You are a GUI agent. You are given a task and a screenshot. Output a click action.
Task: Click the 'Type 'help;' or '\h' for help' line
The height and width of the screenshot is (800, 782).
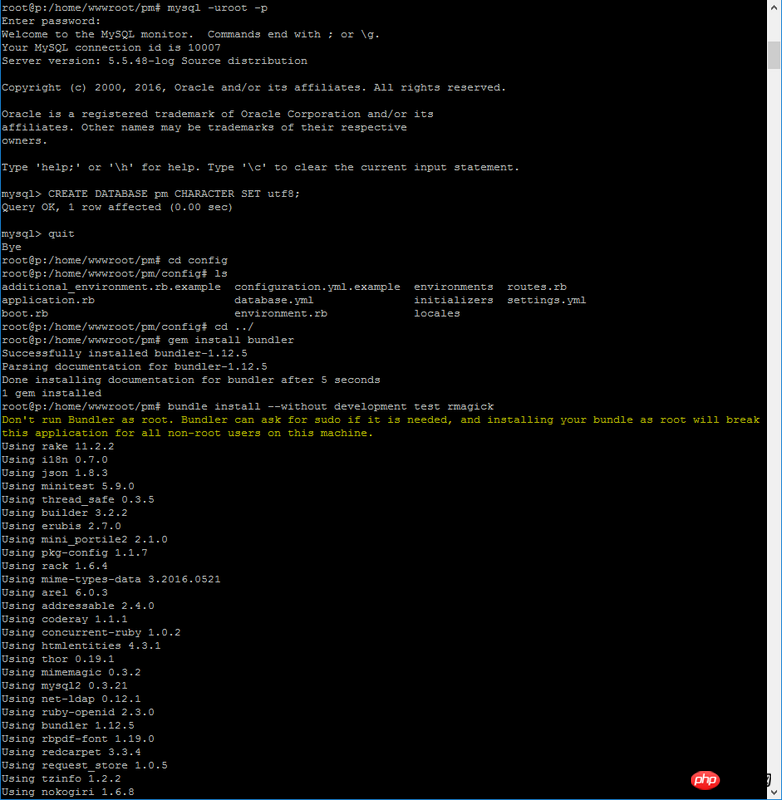[x=261, y=167]
